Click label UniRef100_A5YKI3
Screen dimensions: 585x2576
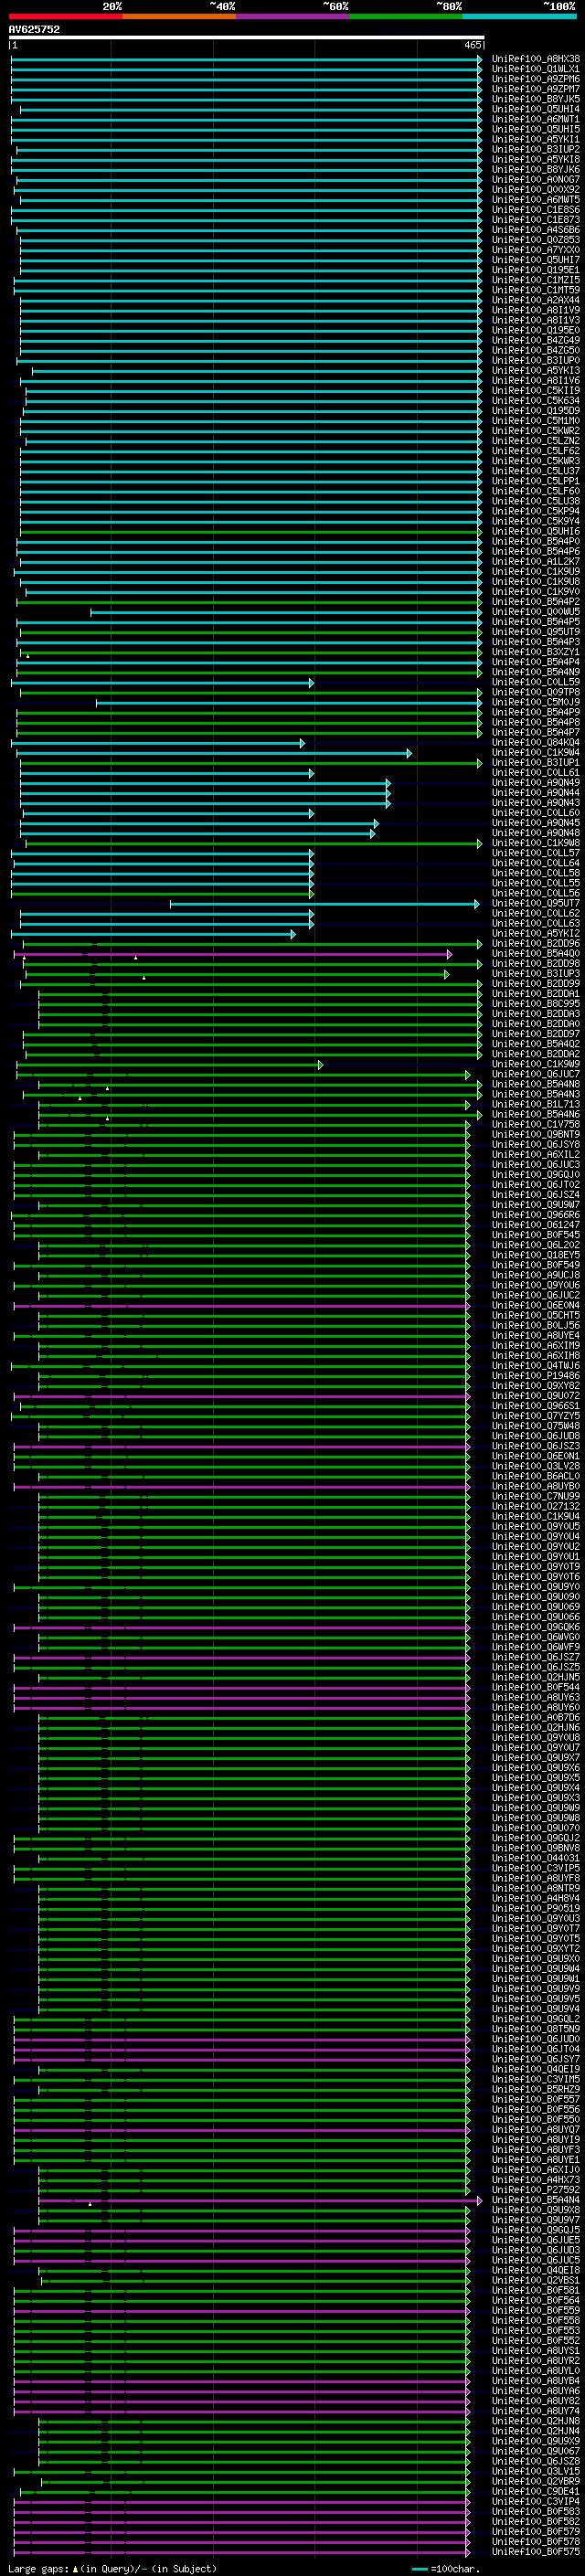(536, 371)
